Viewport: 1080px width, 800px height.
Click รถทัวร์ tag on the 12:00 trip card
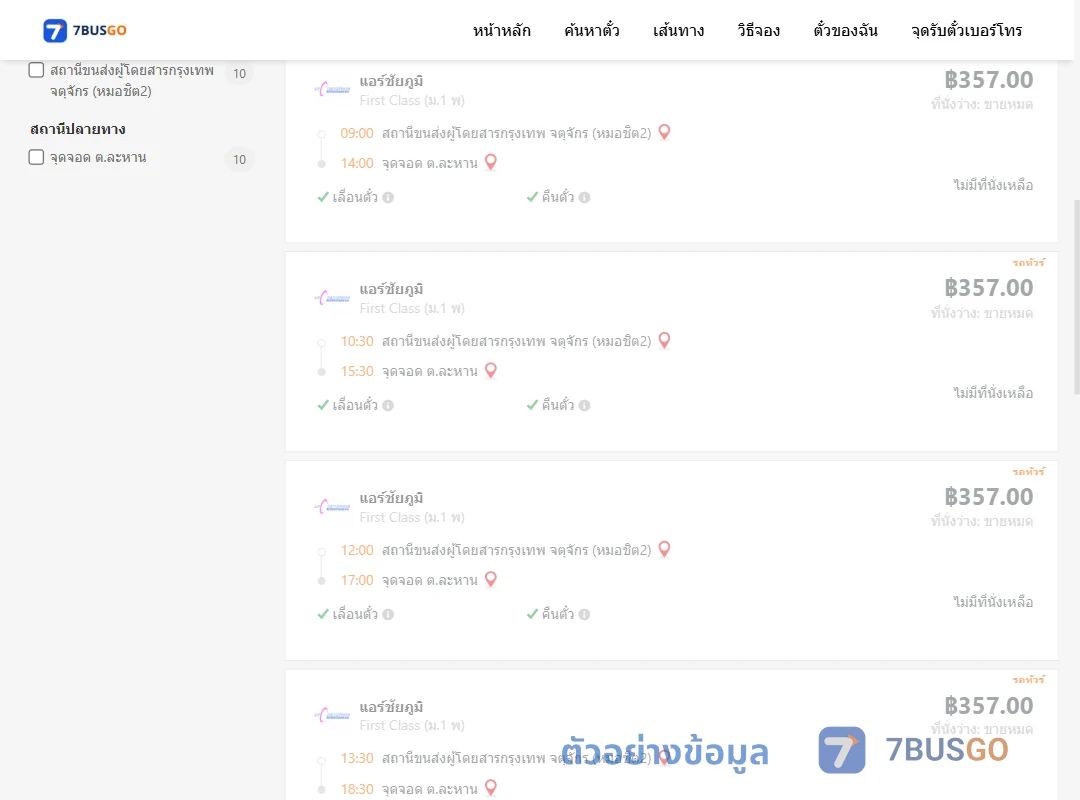coord(1028,471)
